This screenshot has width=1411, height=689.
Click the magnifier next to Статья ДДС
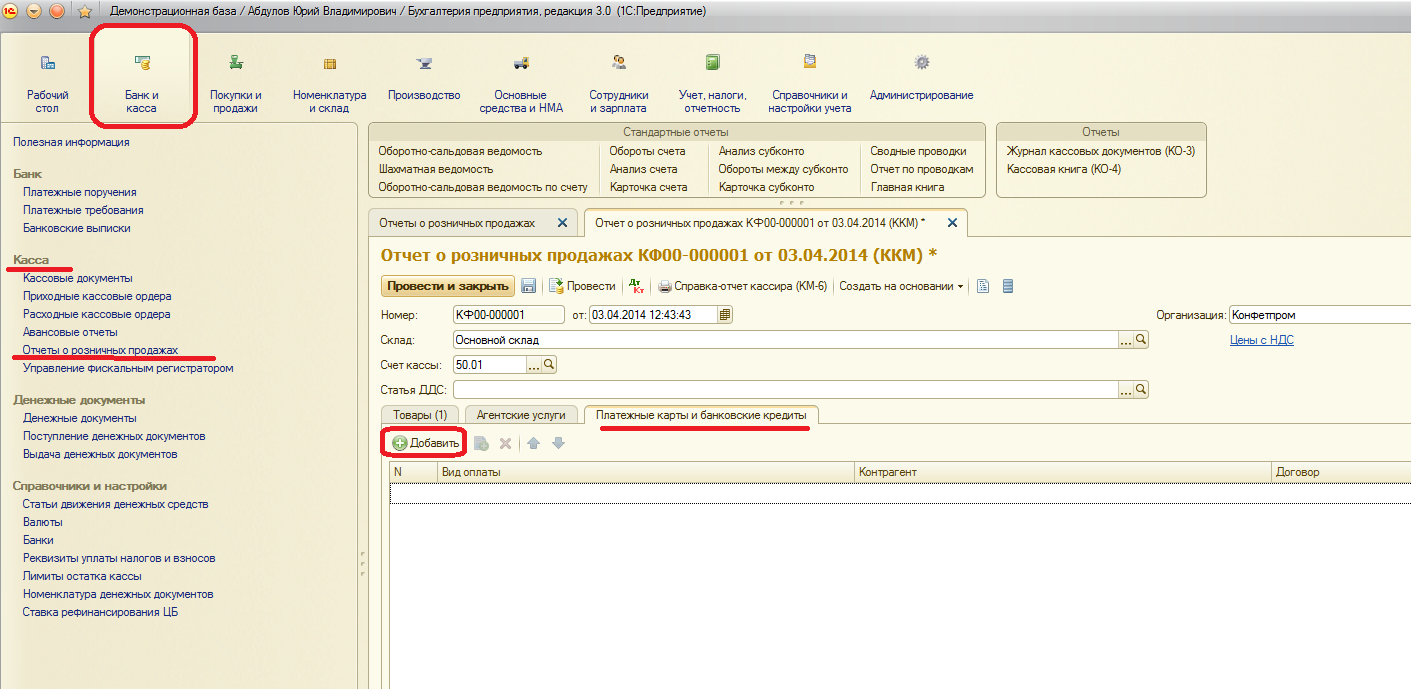click(1141, 390)
